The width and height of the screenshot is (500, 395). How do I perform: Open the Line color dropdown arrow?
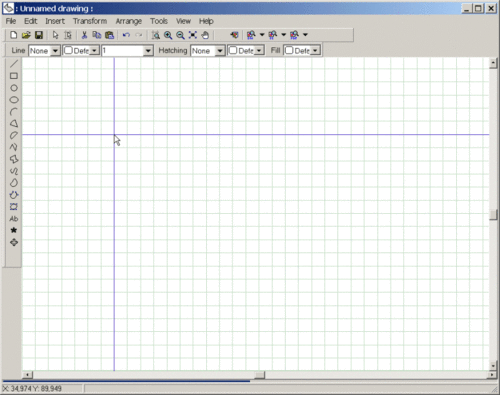click(x=95, y=51)
